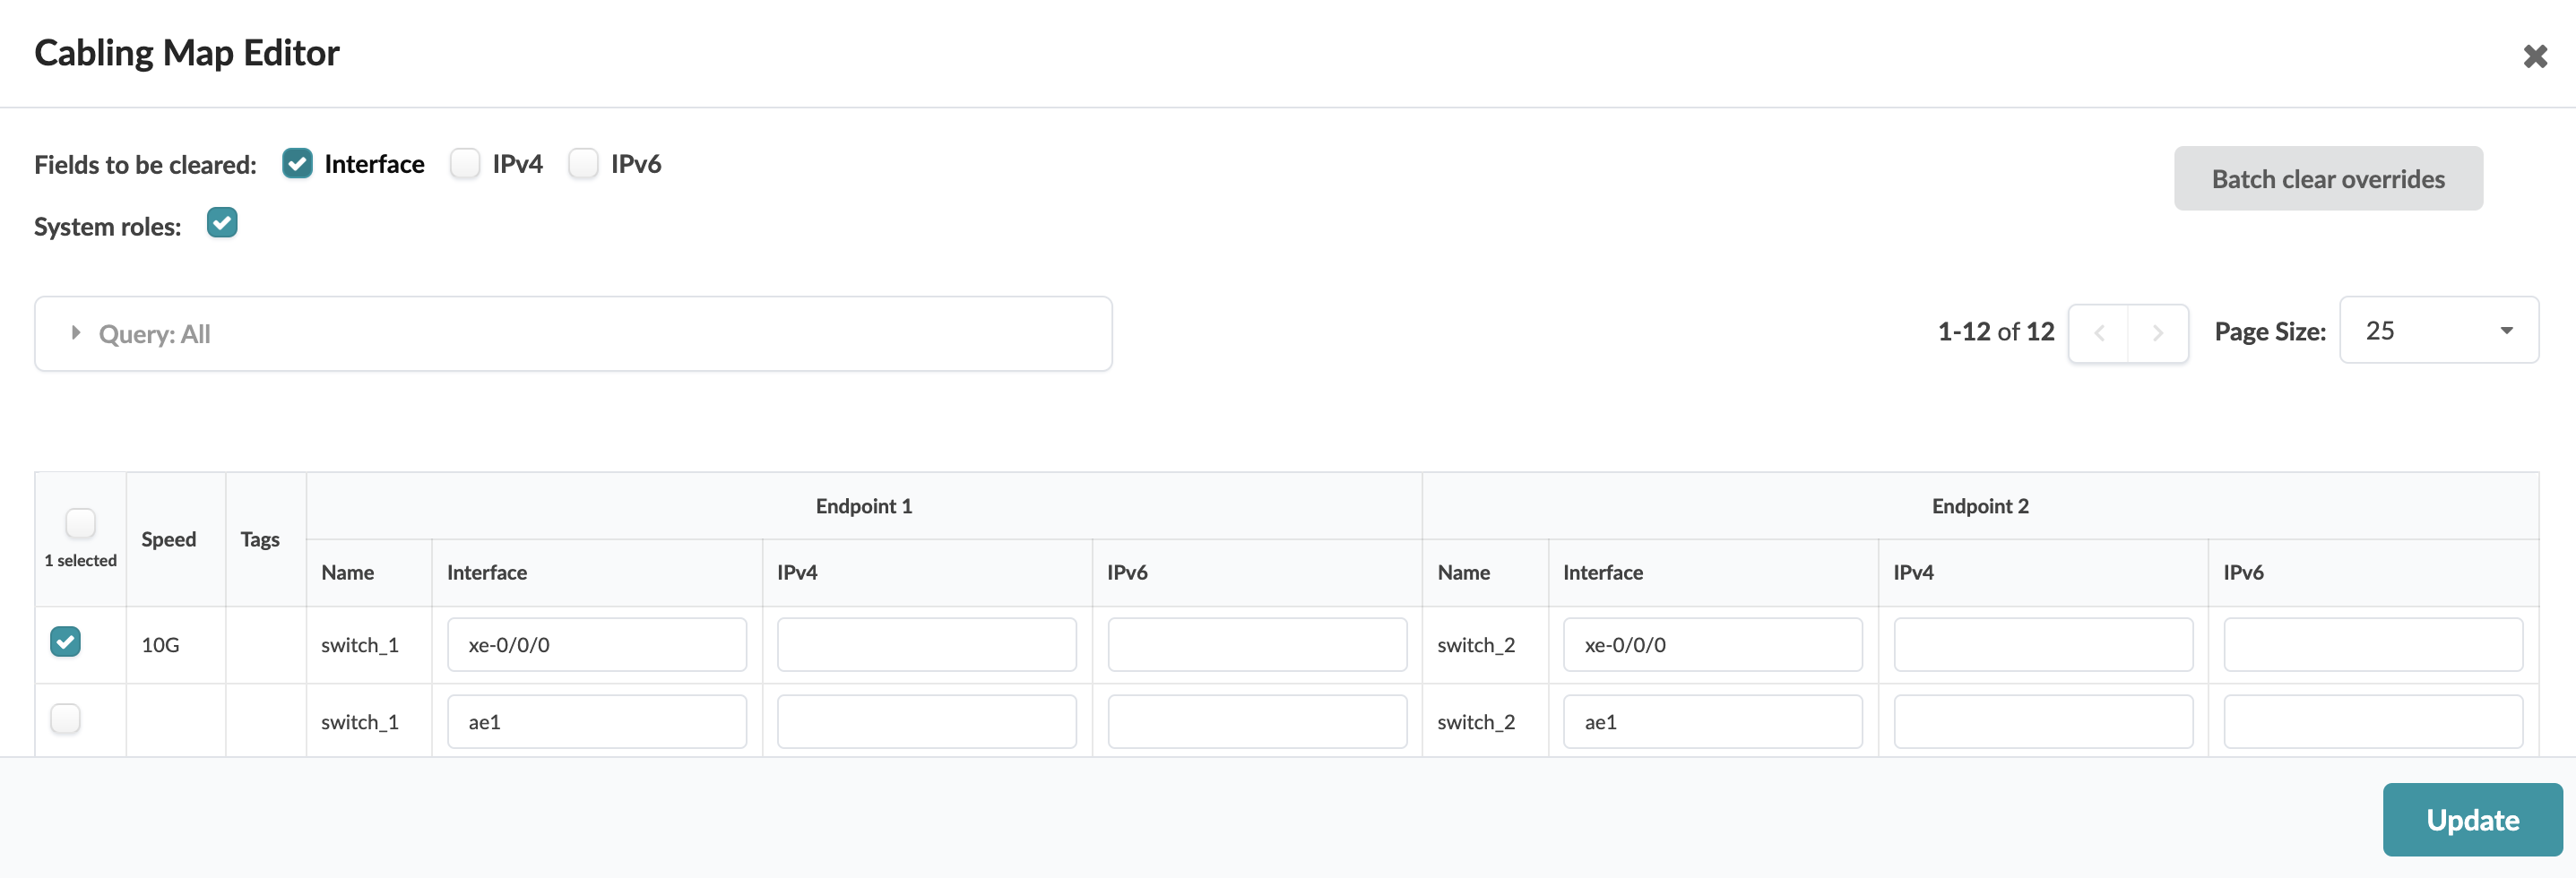
Task: Click Endpoint 2 interface field ae1
Action: pyautogui.click(x=1712, y=722)
